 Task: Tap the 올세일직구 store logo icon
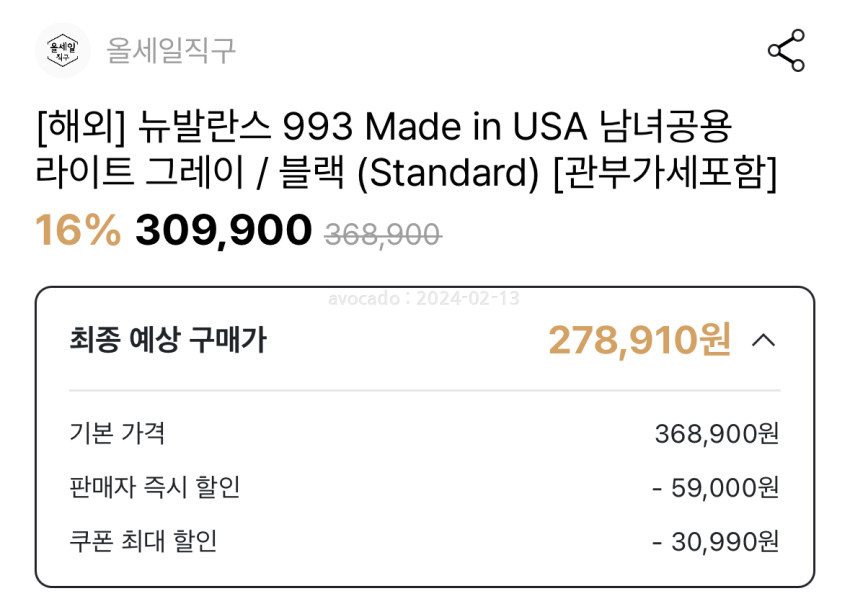pyautogui.click(x=62, y=50)
